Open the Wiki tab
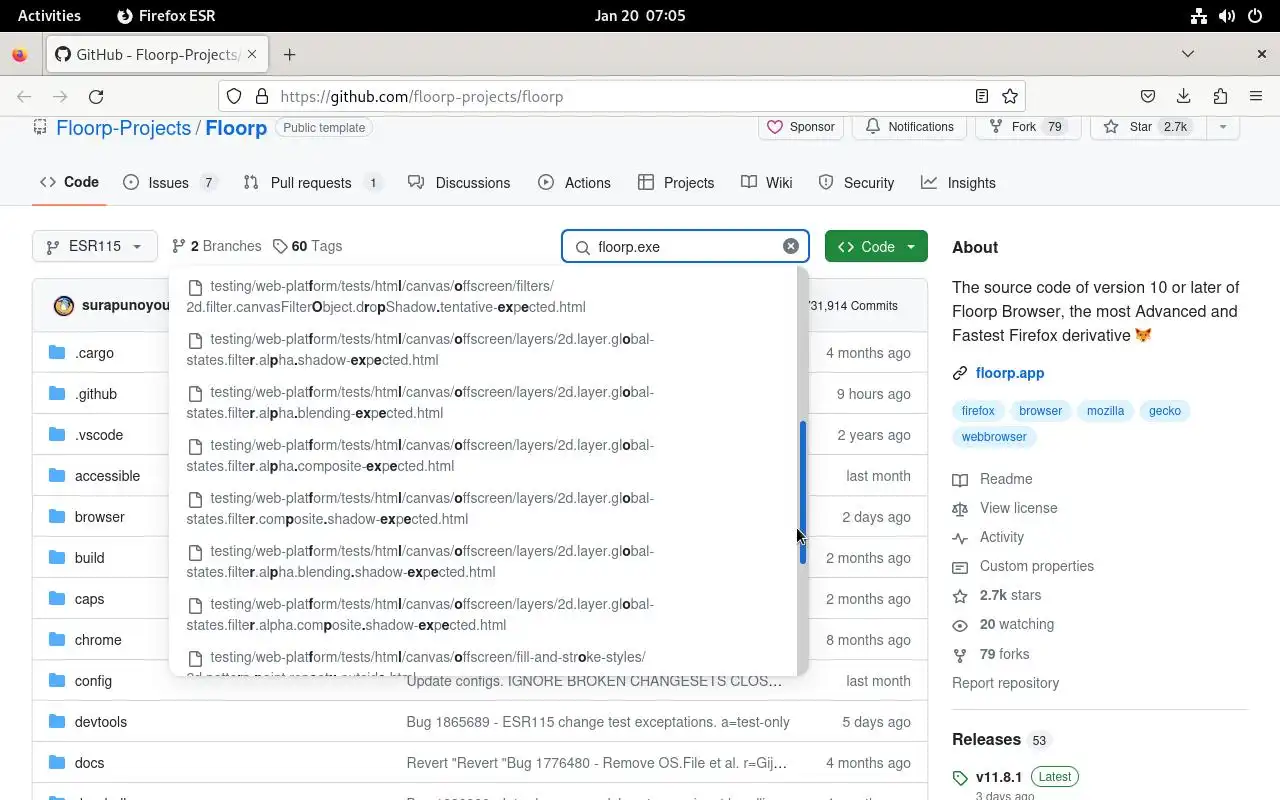Viewport: 1280px width, 800px height. pyautogui.click(x=767, y=182)
